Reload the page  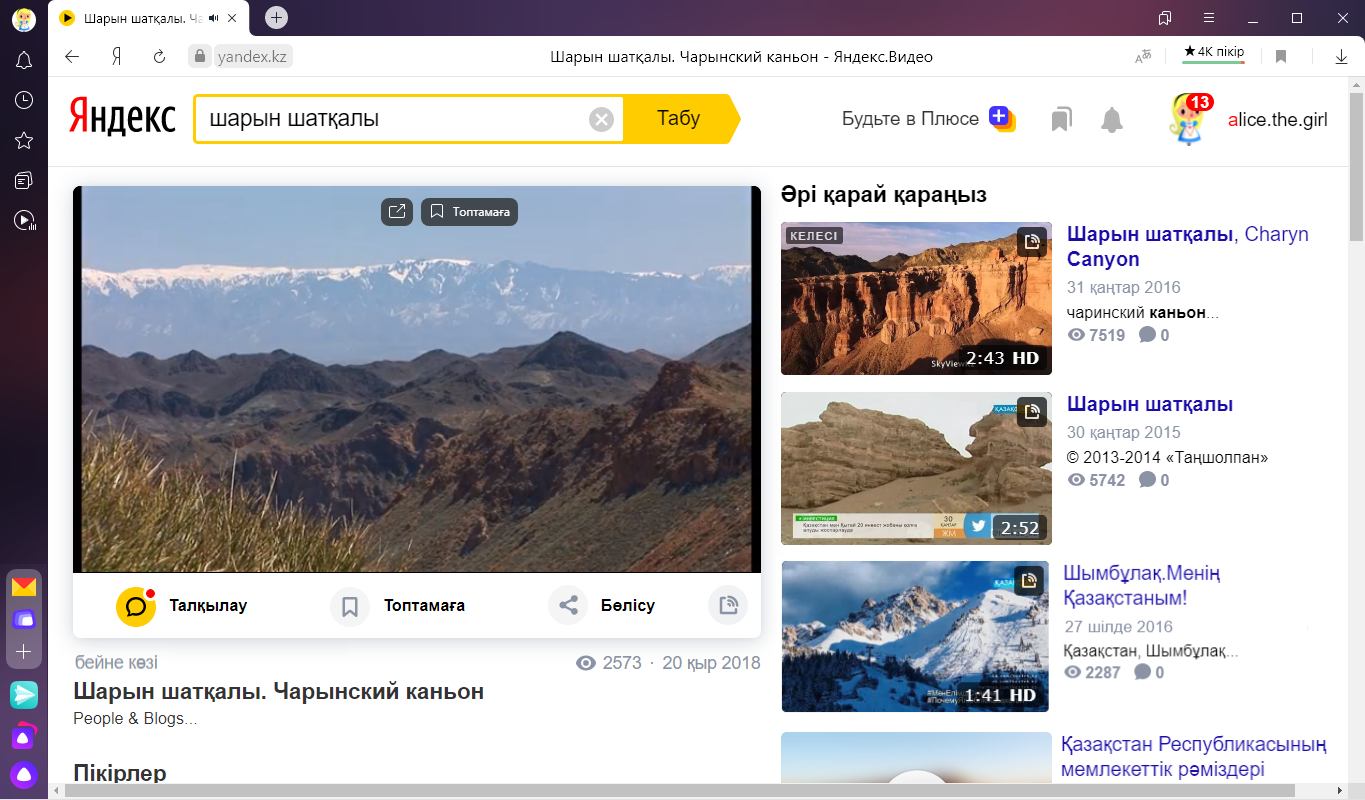click(159, 57)
